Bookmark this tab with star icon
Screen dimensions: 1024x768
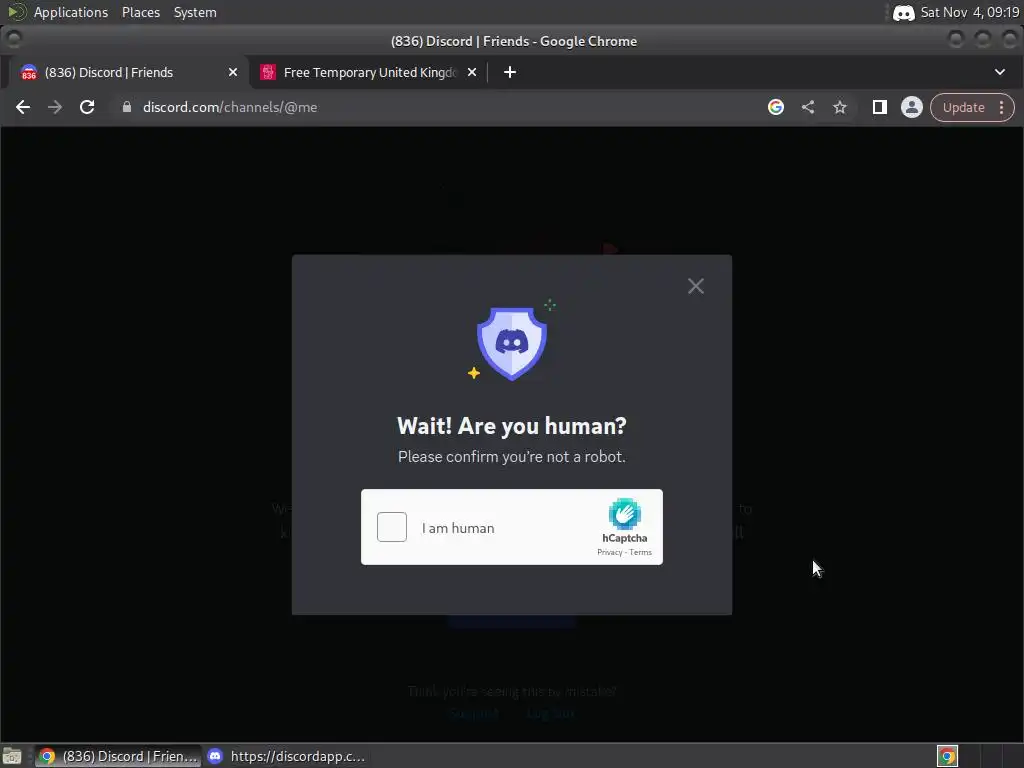coord(840,107)
